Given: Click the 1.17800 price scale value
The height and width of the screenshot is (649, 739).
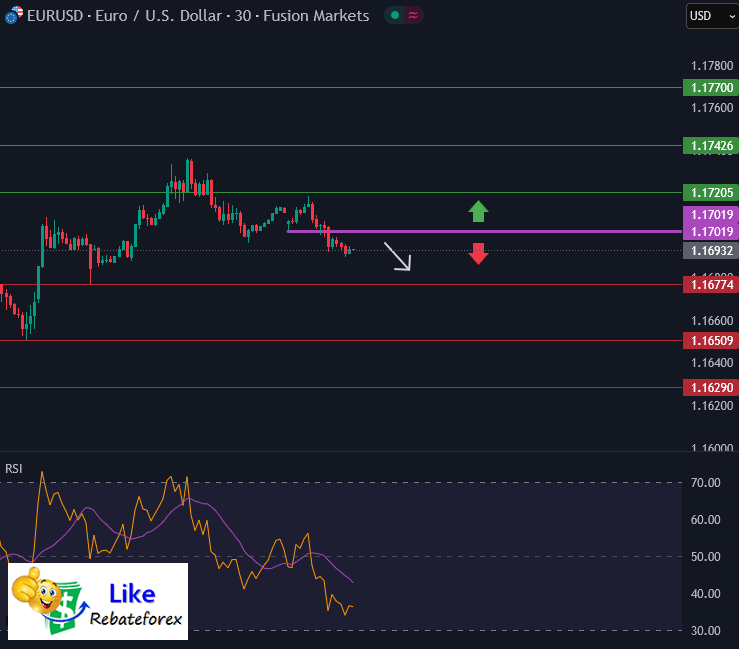Looking at the screenshot, I should 712,66.
